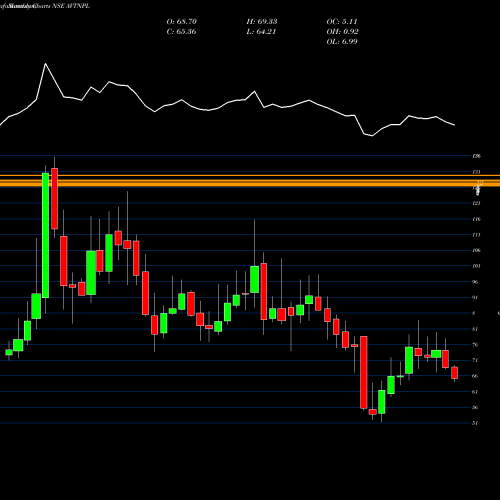
Task: Click the 71 price axis label
Action: tap(475, 360)
